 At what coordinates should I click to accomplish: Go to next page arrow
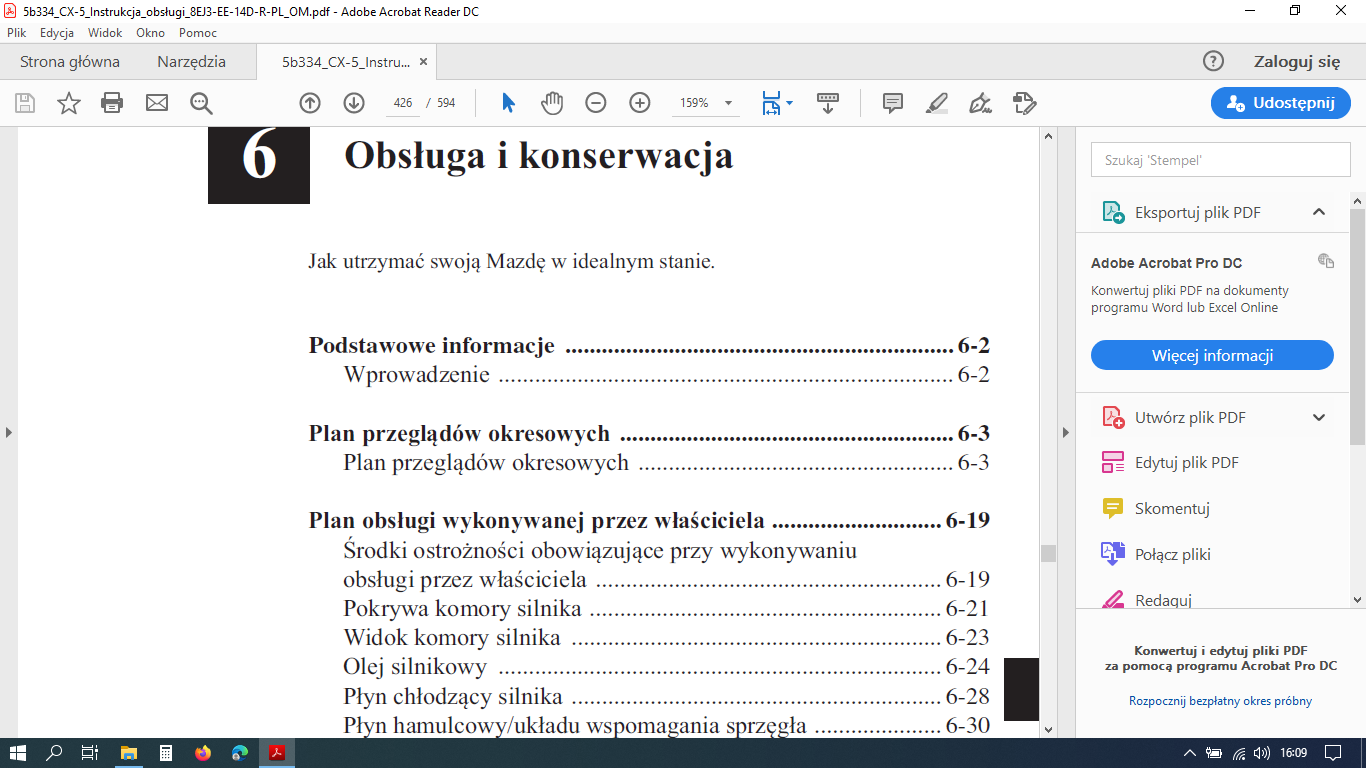(x=354, y=103)
